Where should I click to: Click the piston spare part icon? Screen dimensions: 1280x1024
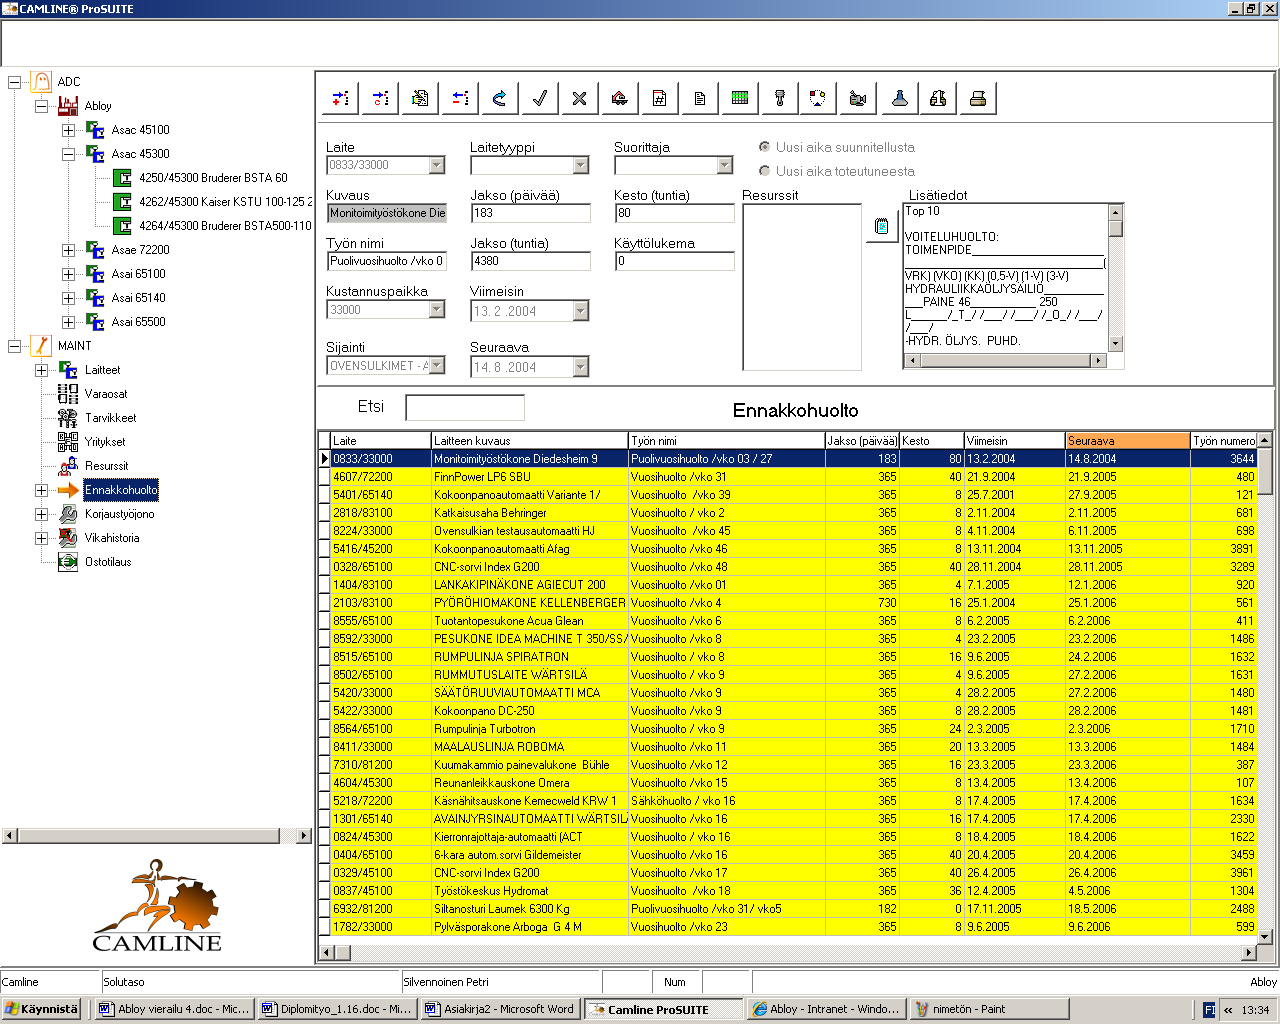(x=780, y=98)
